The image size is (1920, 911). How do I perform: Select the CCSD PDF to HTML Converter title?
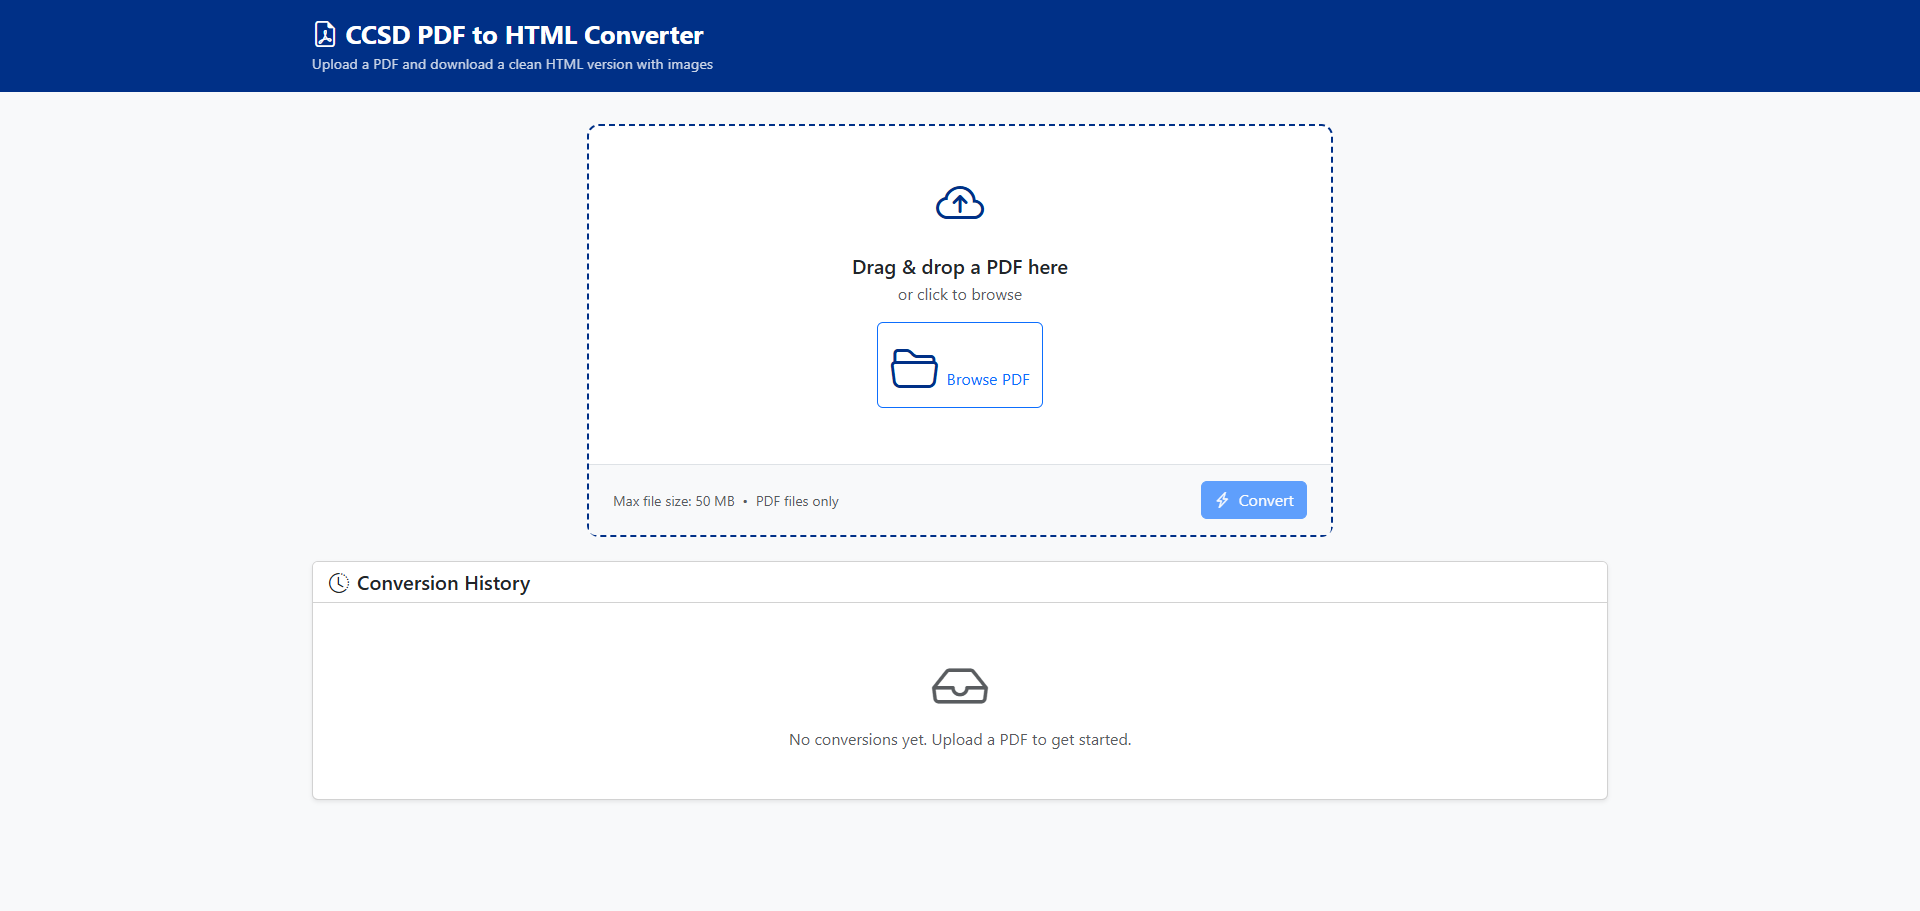524,35
